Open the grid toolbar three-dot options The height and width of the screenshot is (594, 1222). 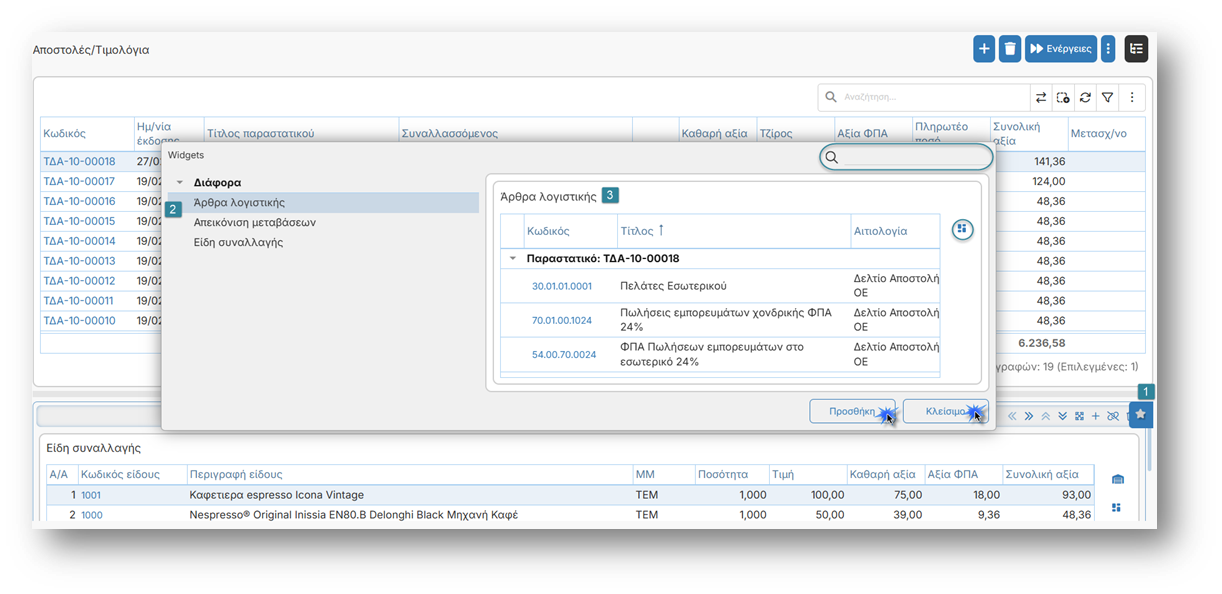pos(1132,97)
